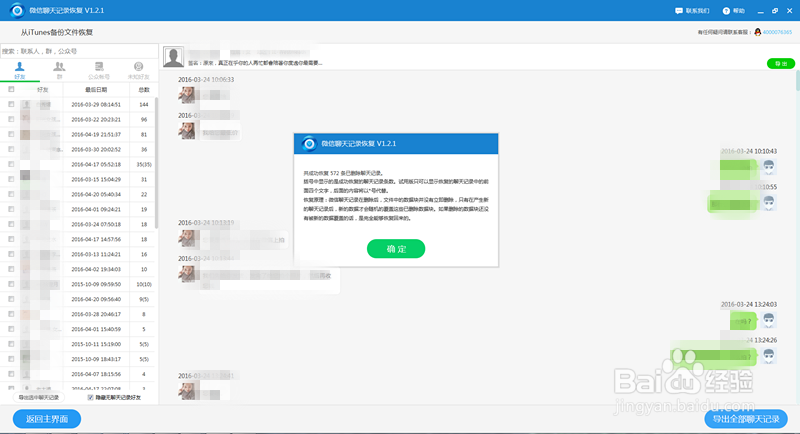
Task: Switch to the 未知好友 tab
Action: click(x=138, y=70)
